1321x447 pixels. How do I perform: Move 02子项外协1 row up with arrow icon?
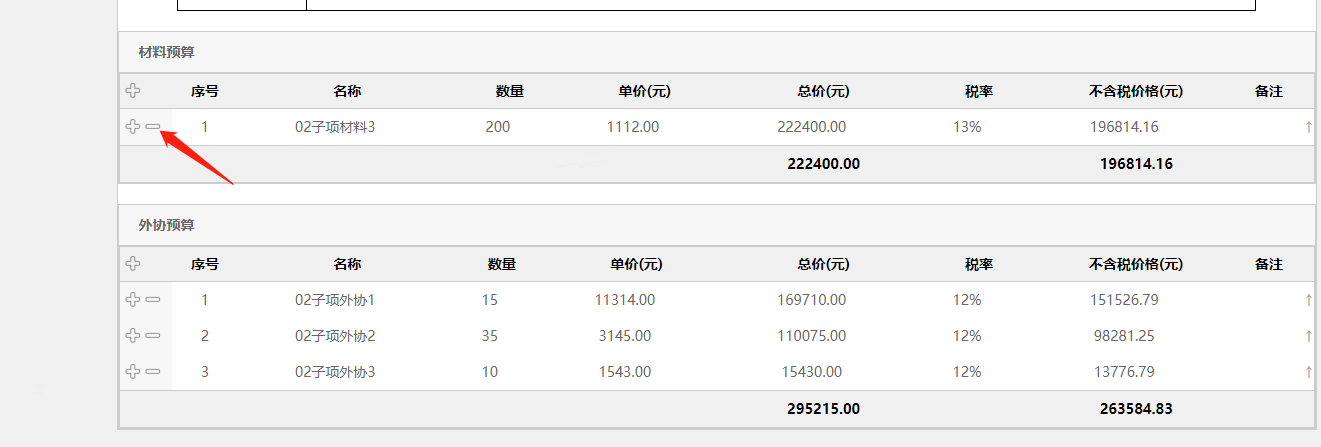(1308, 299)
